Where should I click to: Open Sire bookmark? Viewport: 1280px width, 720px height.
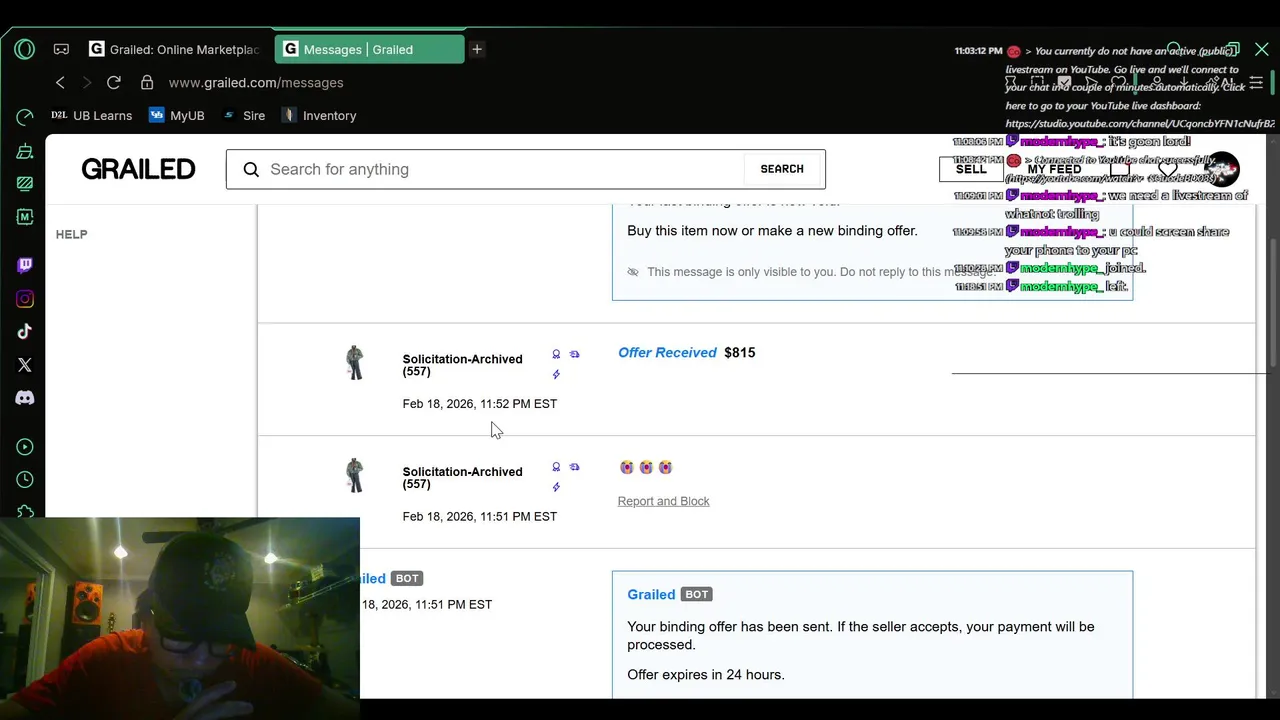click(x=244, y=115)
